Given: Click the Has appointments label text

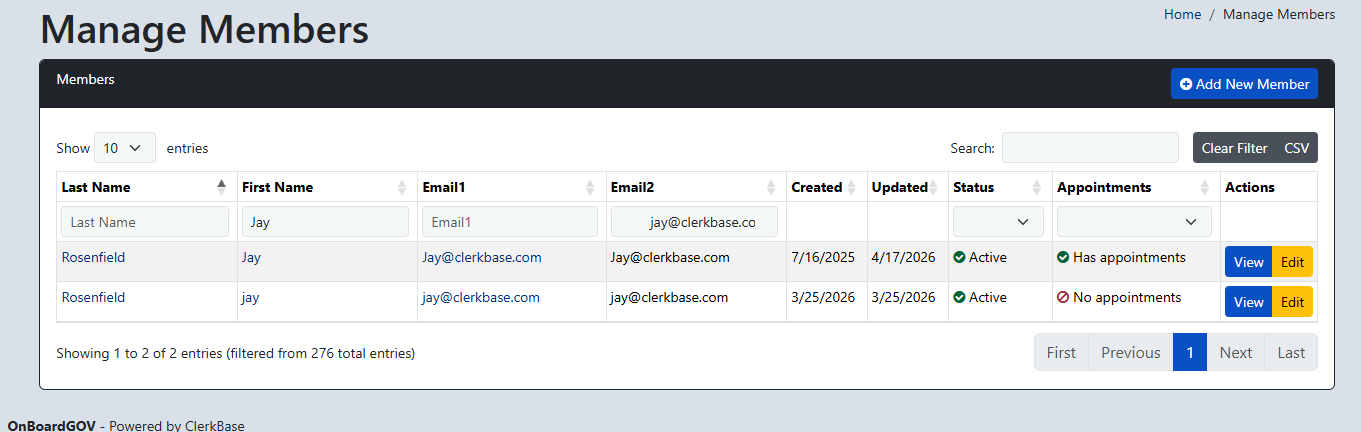Looking at the screenshot, I should point(1129,257).
